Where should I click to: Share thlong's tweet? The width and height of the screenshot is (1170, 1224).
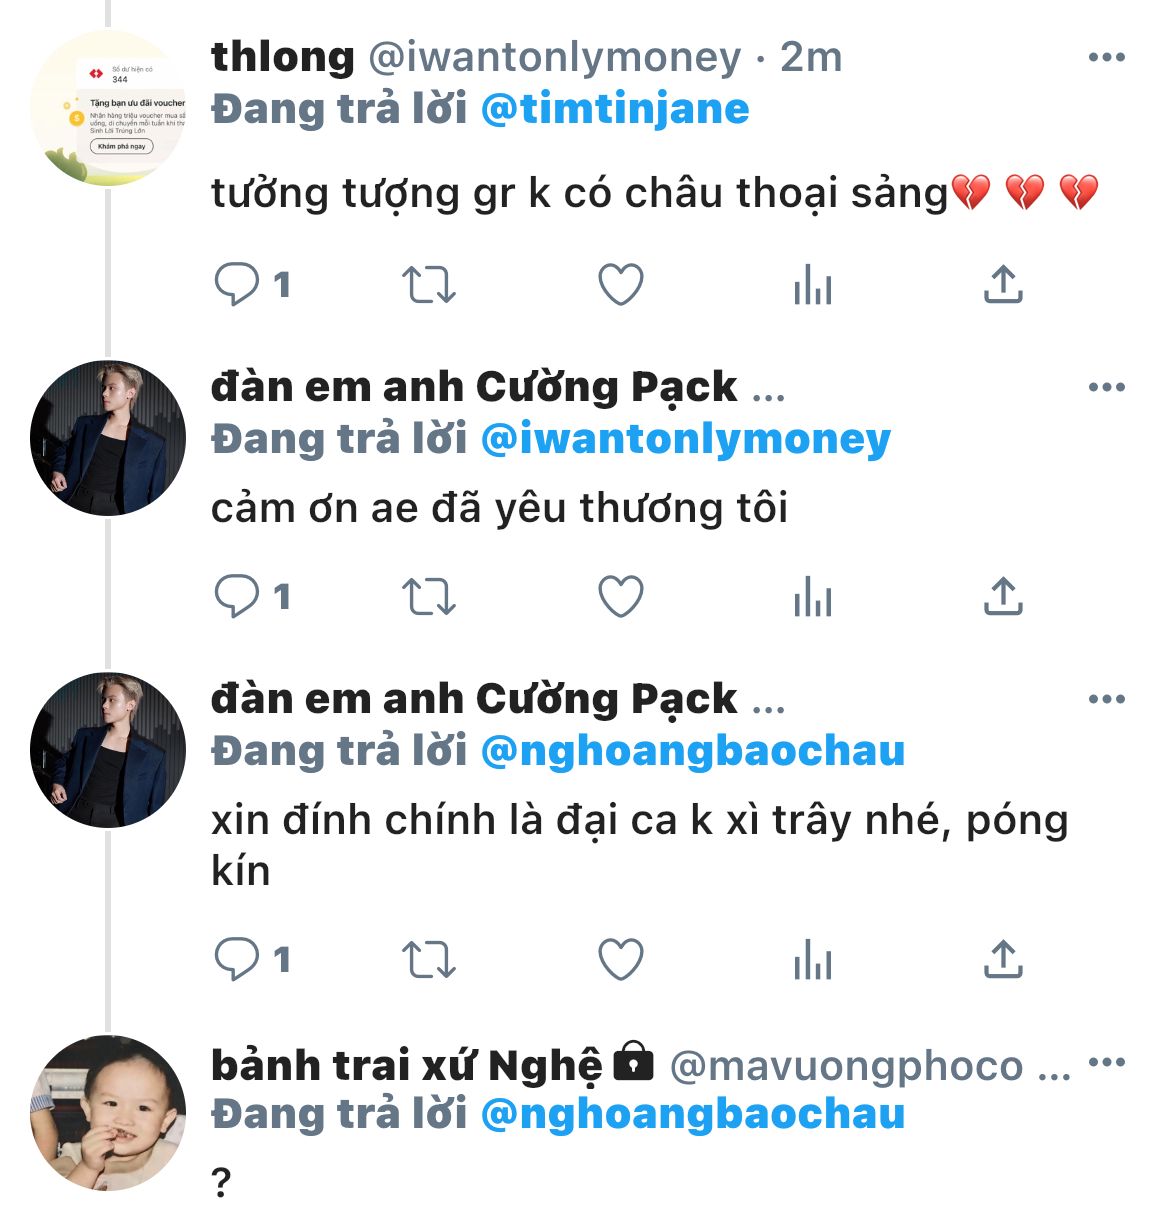[x=1003, y=285]
